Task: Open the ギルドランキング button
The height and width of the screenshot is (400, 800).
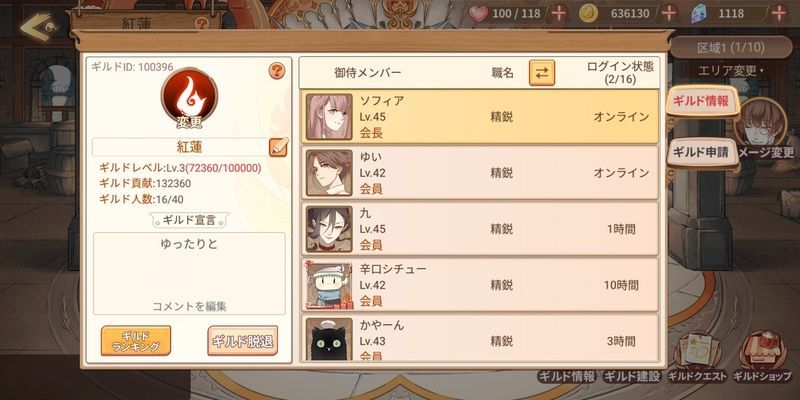Action: [136, 341]
